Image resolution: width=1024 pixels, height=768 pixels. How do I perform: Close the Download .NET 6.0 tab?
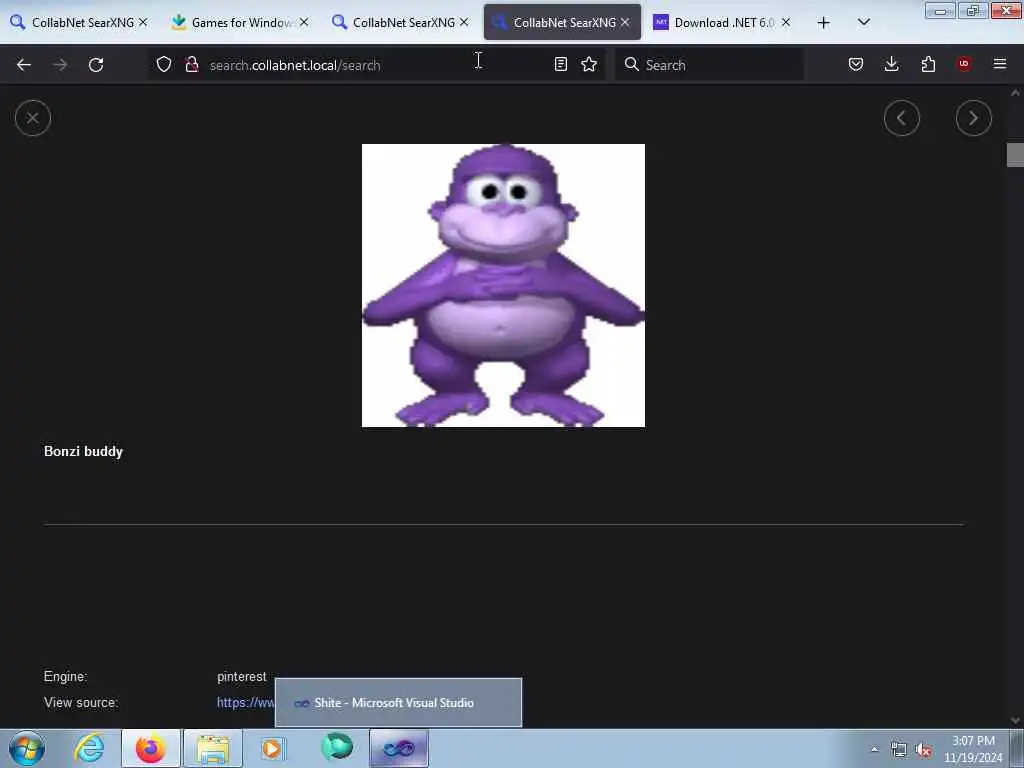coord(786,22)
